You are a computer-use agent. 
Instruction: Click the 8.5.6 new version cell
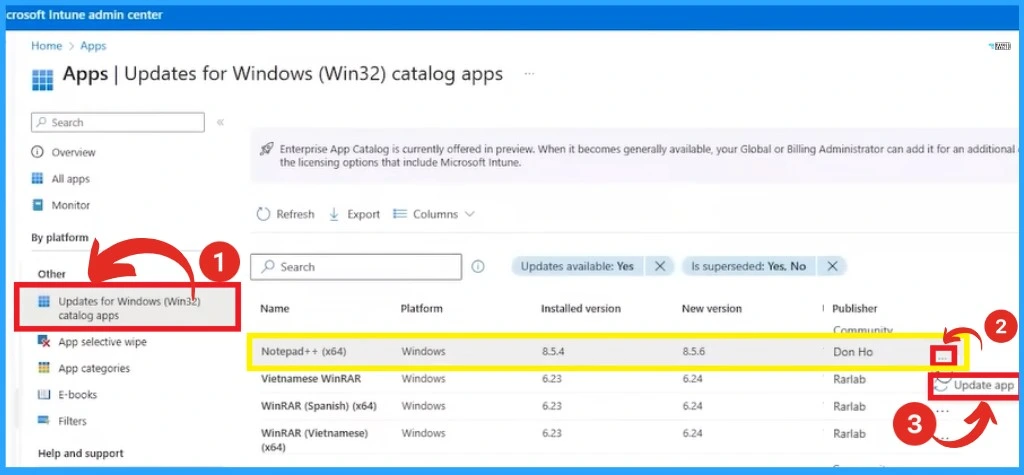(692, 352)
